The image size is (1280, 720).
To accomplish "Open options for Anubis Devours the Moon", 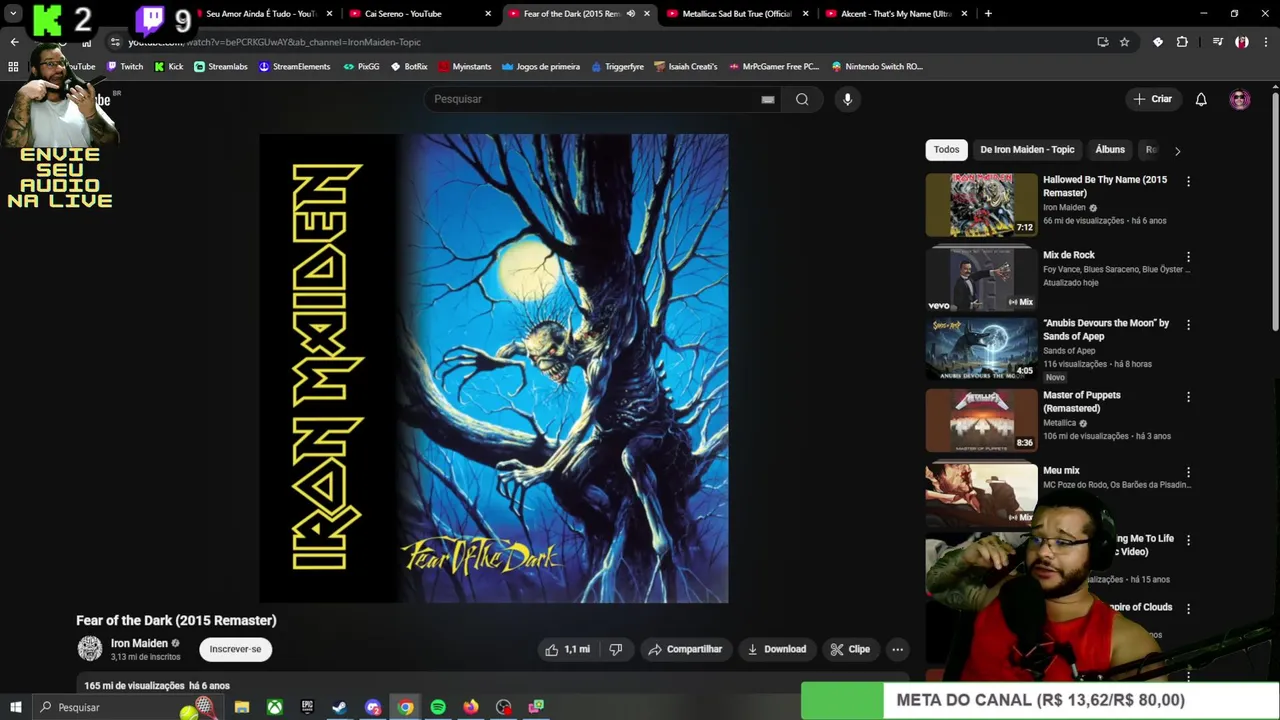I will click(1188, 325).
